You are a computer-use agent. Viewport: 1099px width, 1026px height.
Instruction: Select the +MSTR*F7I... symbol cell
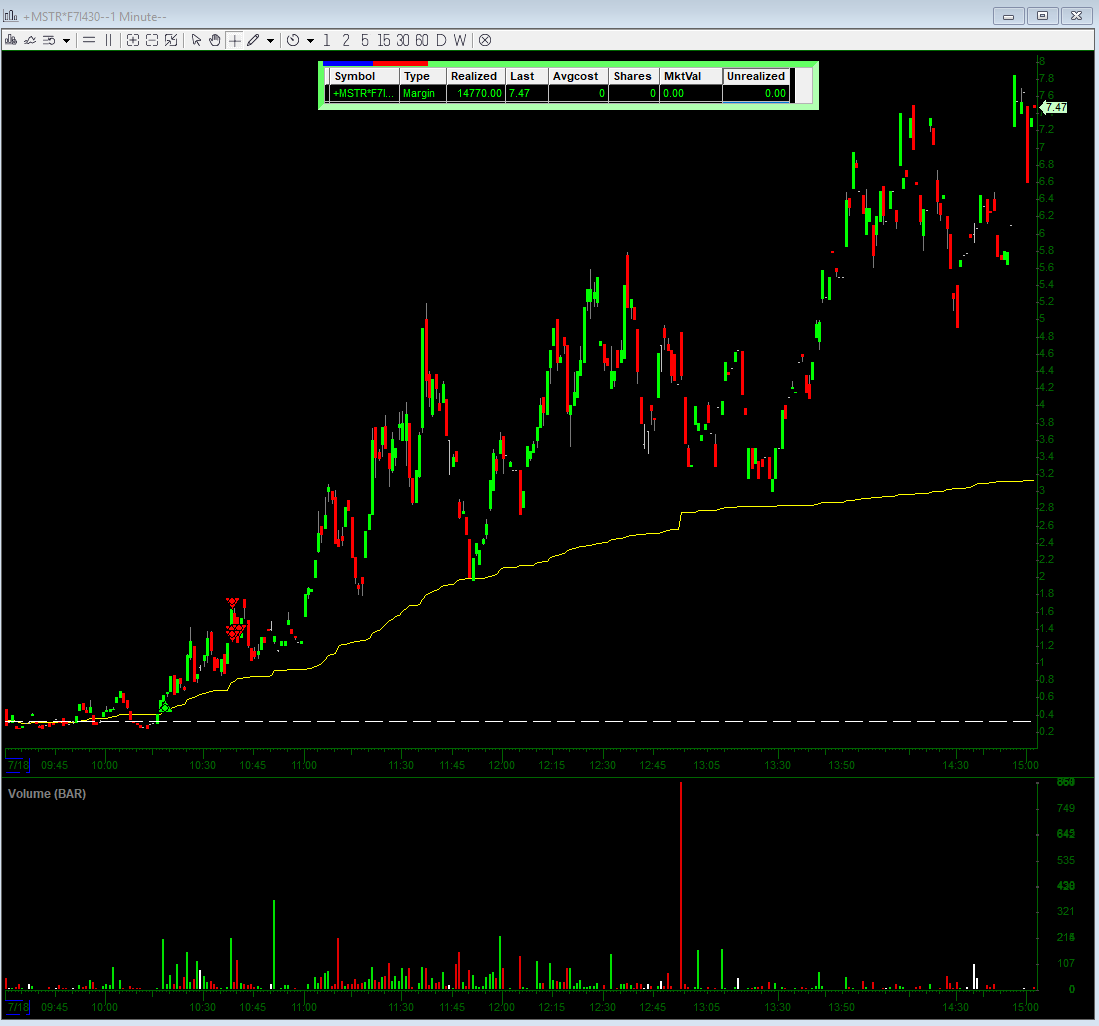point(364,93)
